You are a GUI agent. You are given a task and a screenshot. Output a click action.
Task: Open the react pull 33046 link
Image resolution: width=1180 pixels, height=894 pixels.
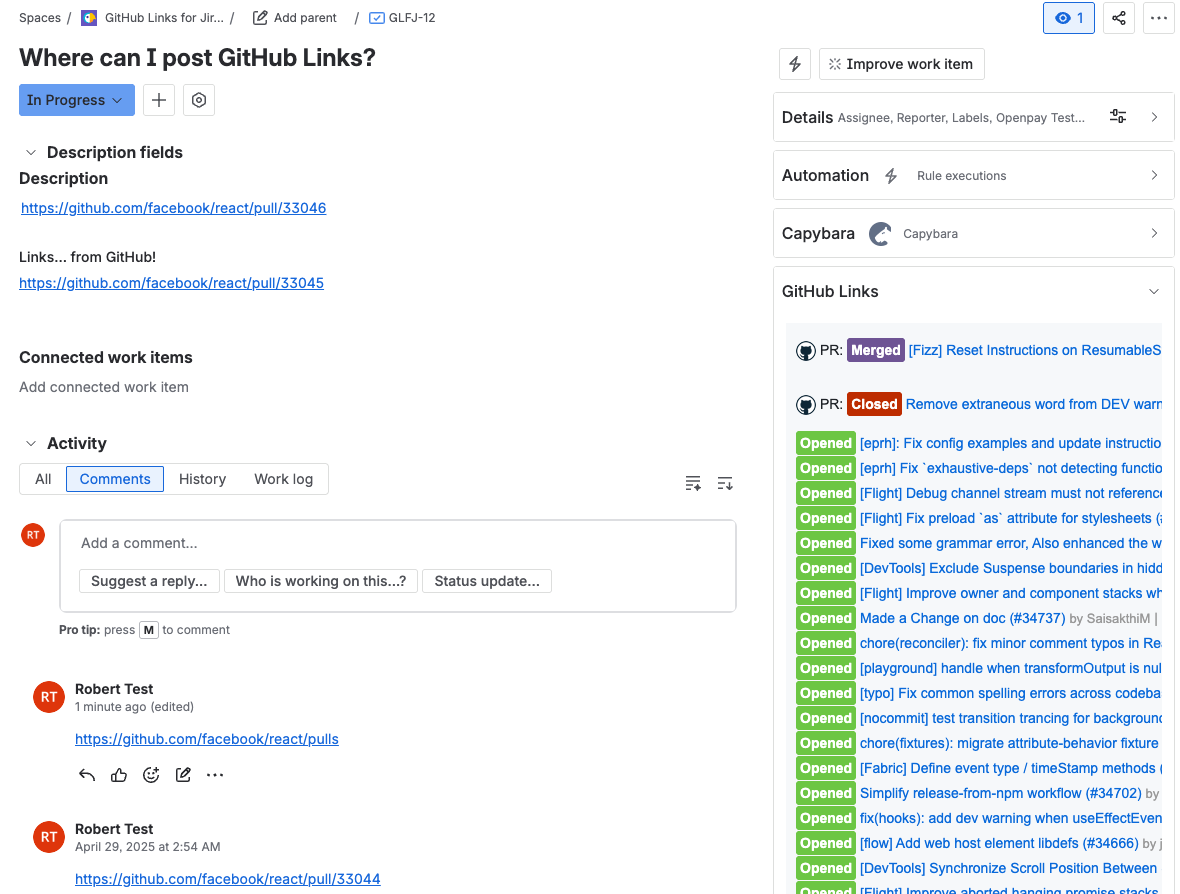point(173,208)
